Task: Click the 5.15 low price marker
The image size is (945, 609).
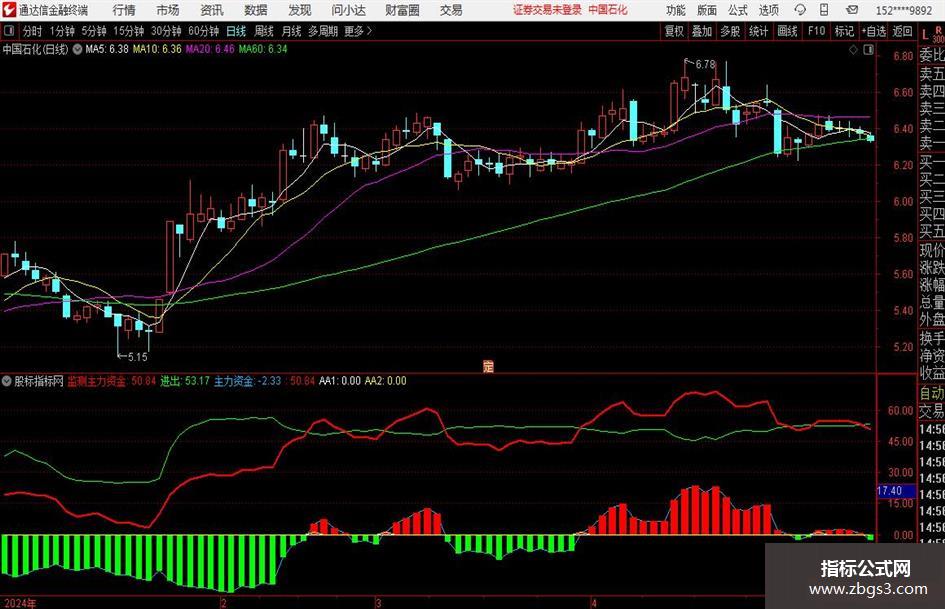Action: click(x=137, y=357)
